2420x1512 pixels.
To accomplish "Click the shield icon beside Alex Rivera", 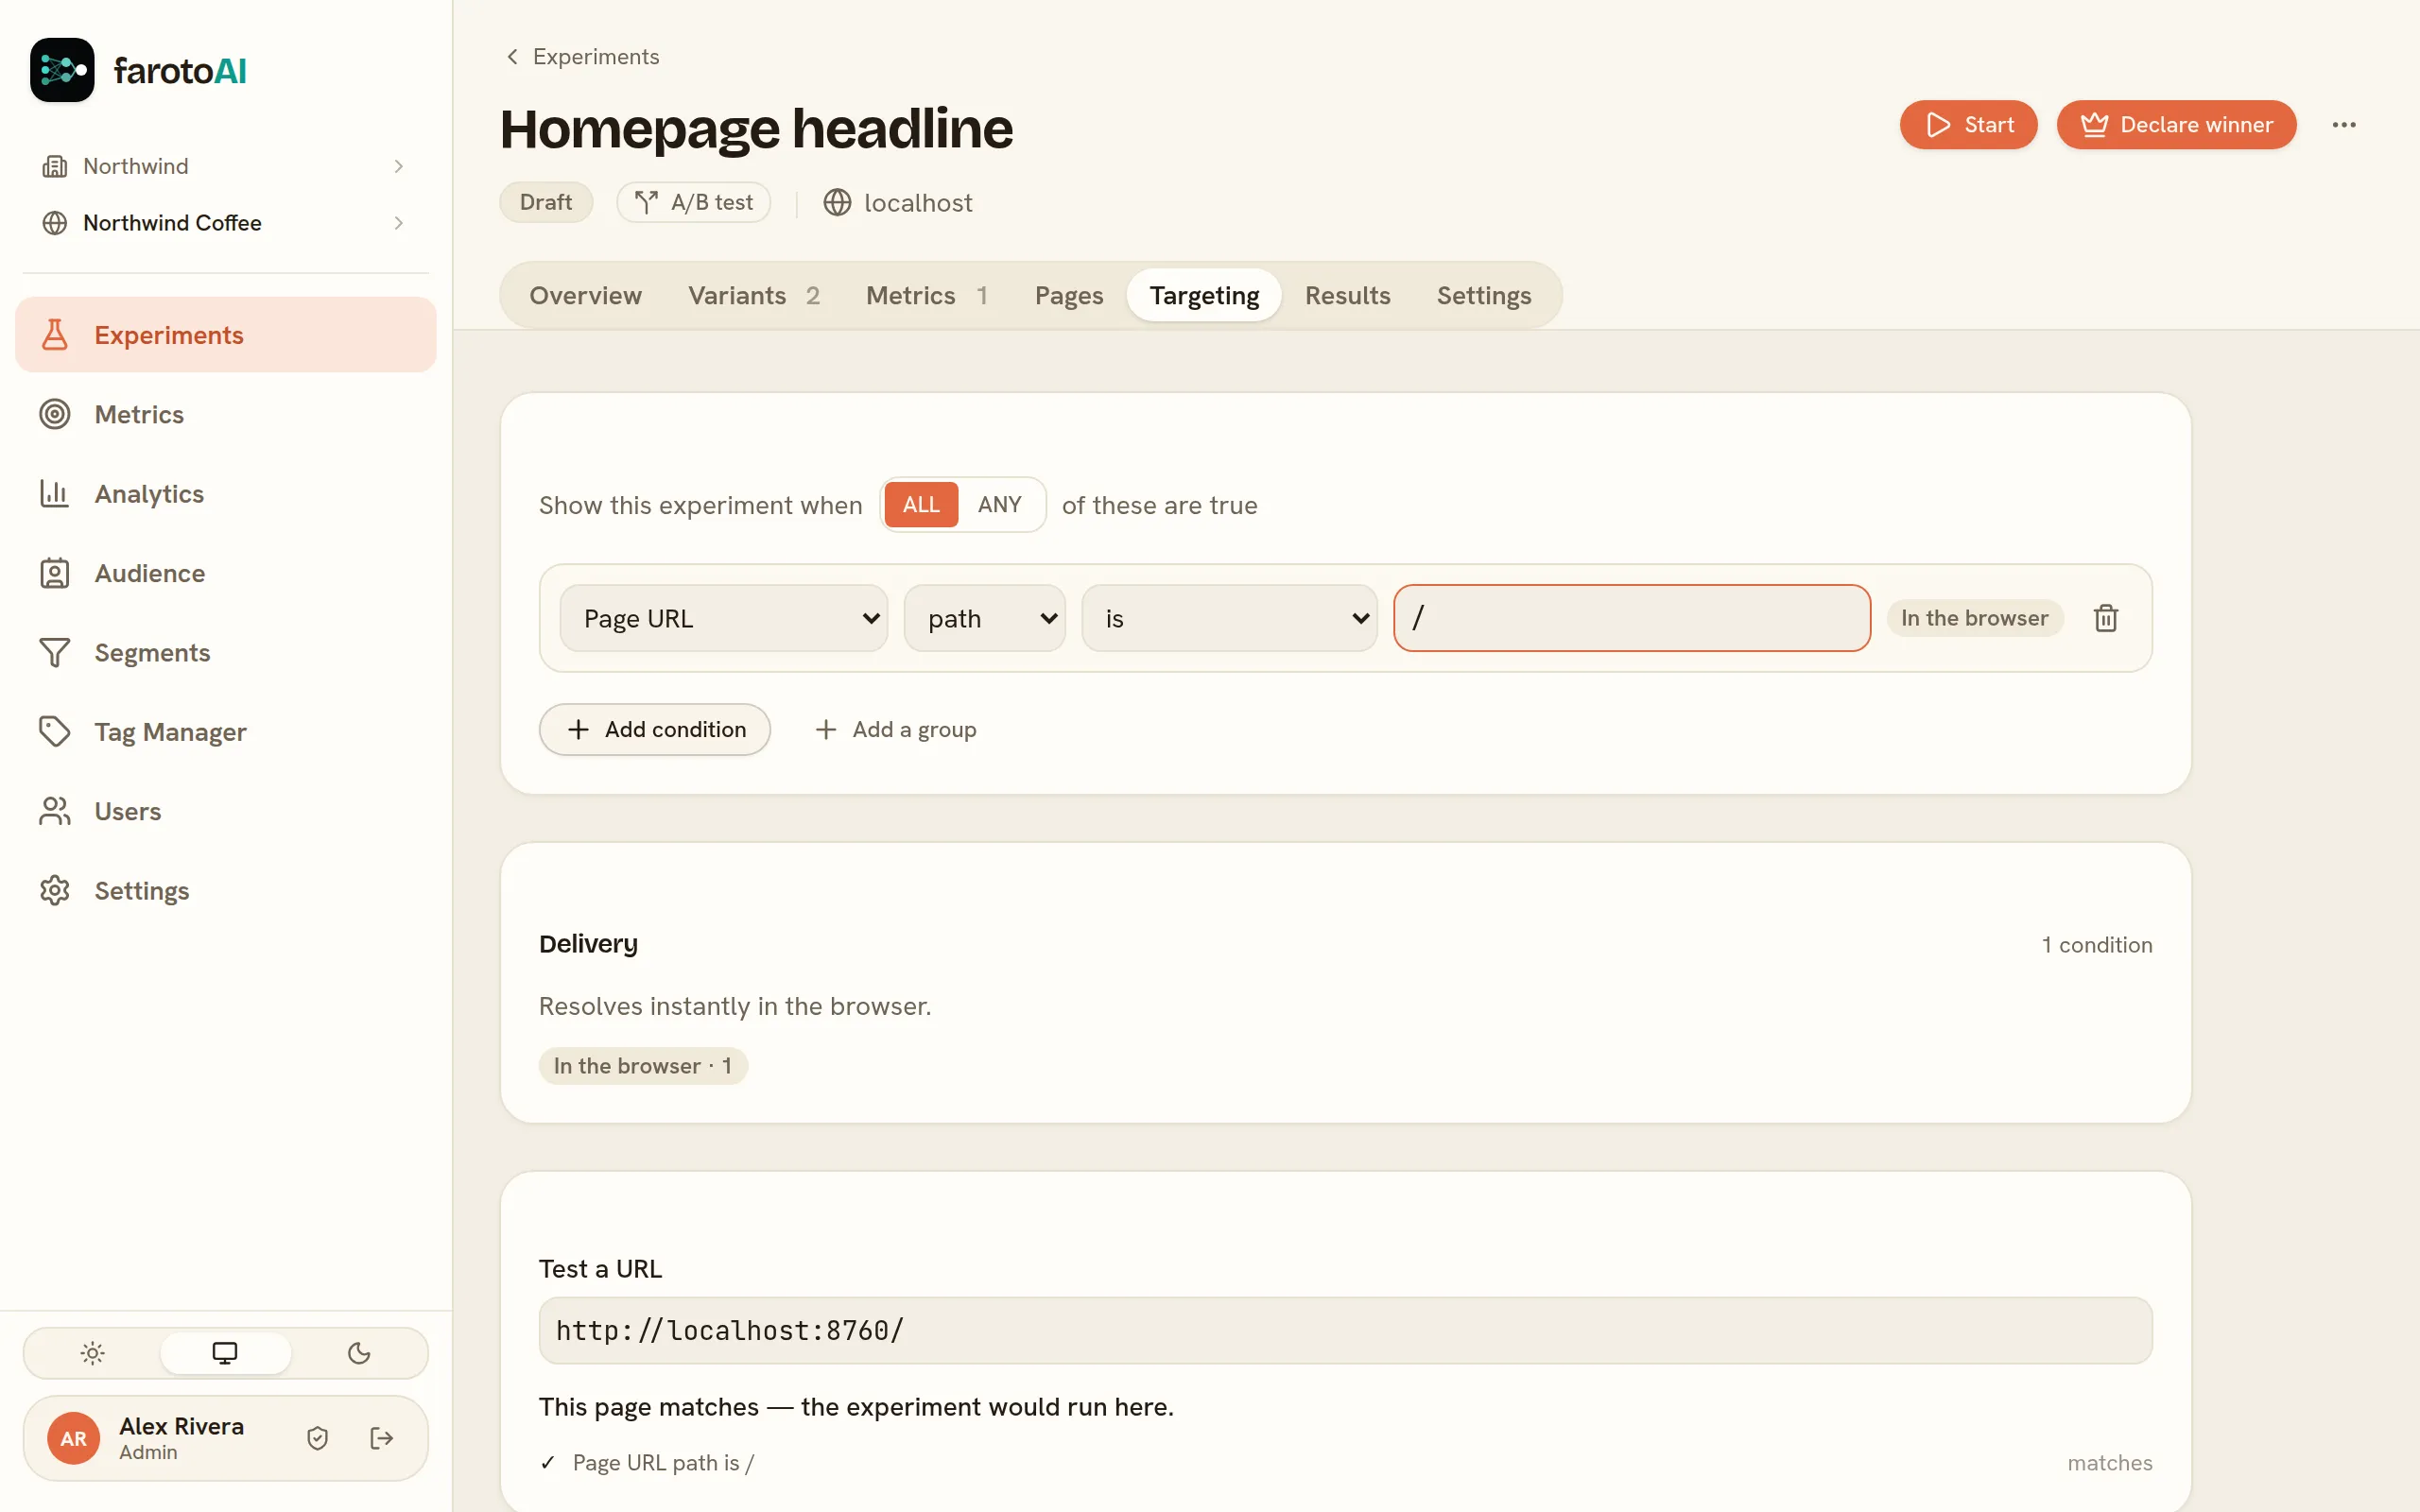I will 318,1438.
